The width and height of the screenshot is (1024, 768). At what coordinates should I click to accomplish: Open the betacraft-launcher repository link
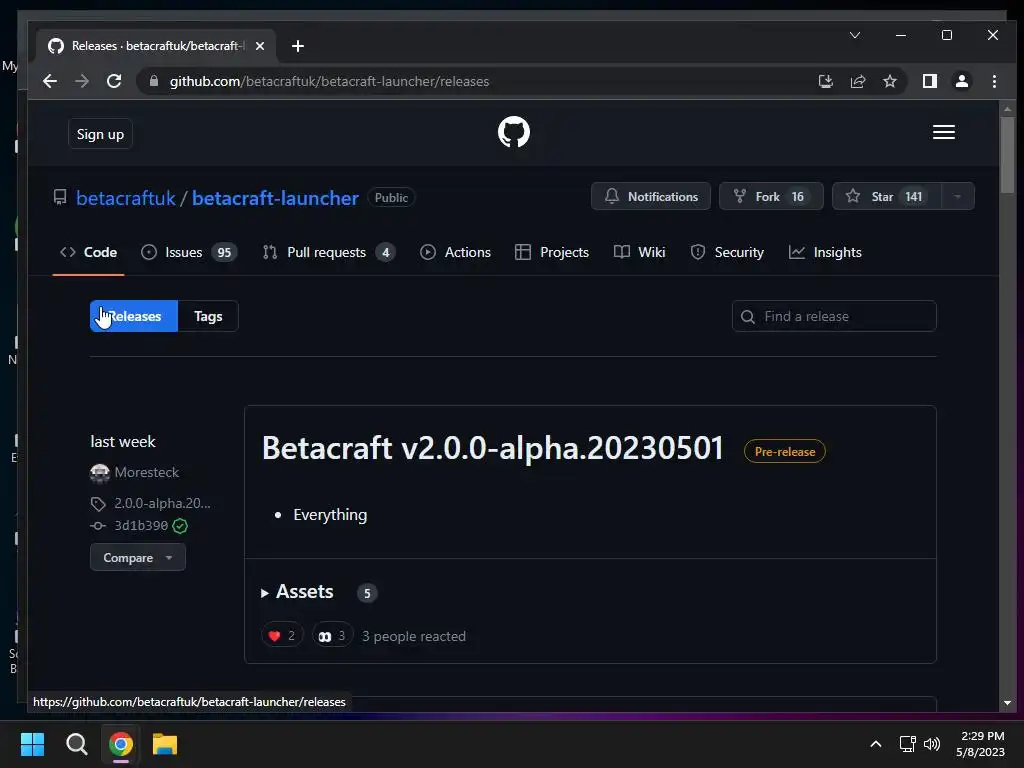[275, 198]
